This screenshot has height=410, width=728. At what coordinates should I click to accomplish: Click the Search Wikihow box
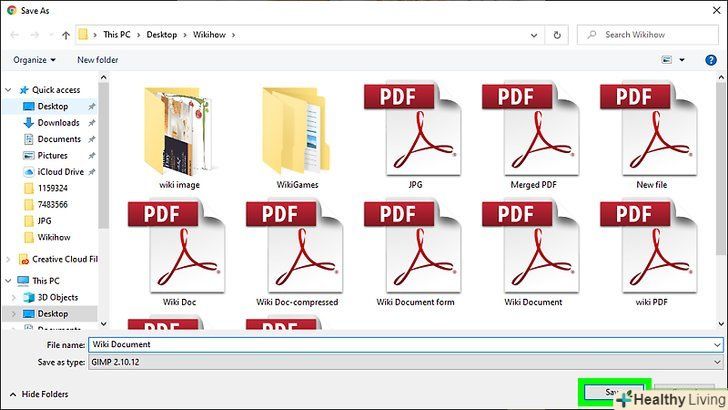(648, 35)
